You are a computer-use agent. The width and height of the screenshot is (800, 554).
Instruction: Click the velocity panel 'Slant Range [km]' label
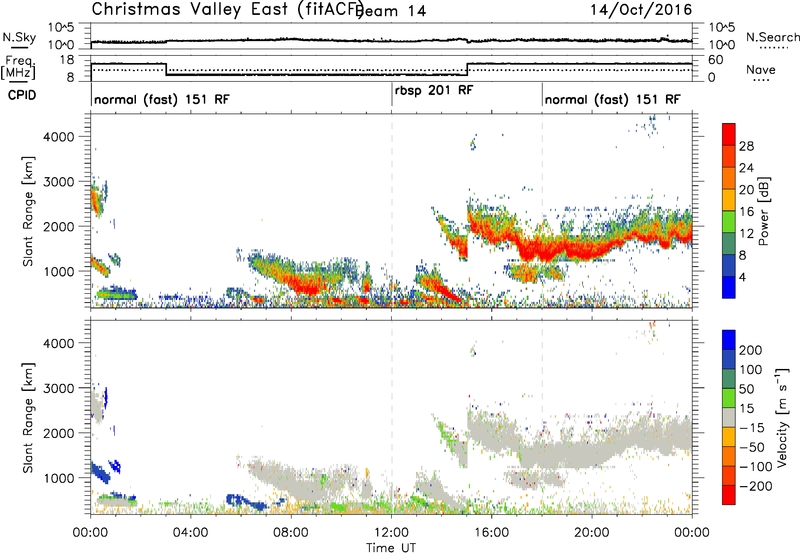pos(28,417)
